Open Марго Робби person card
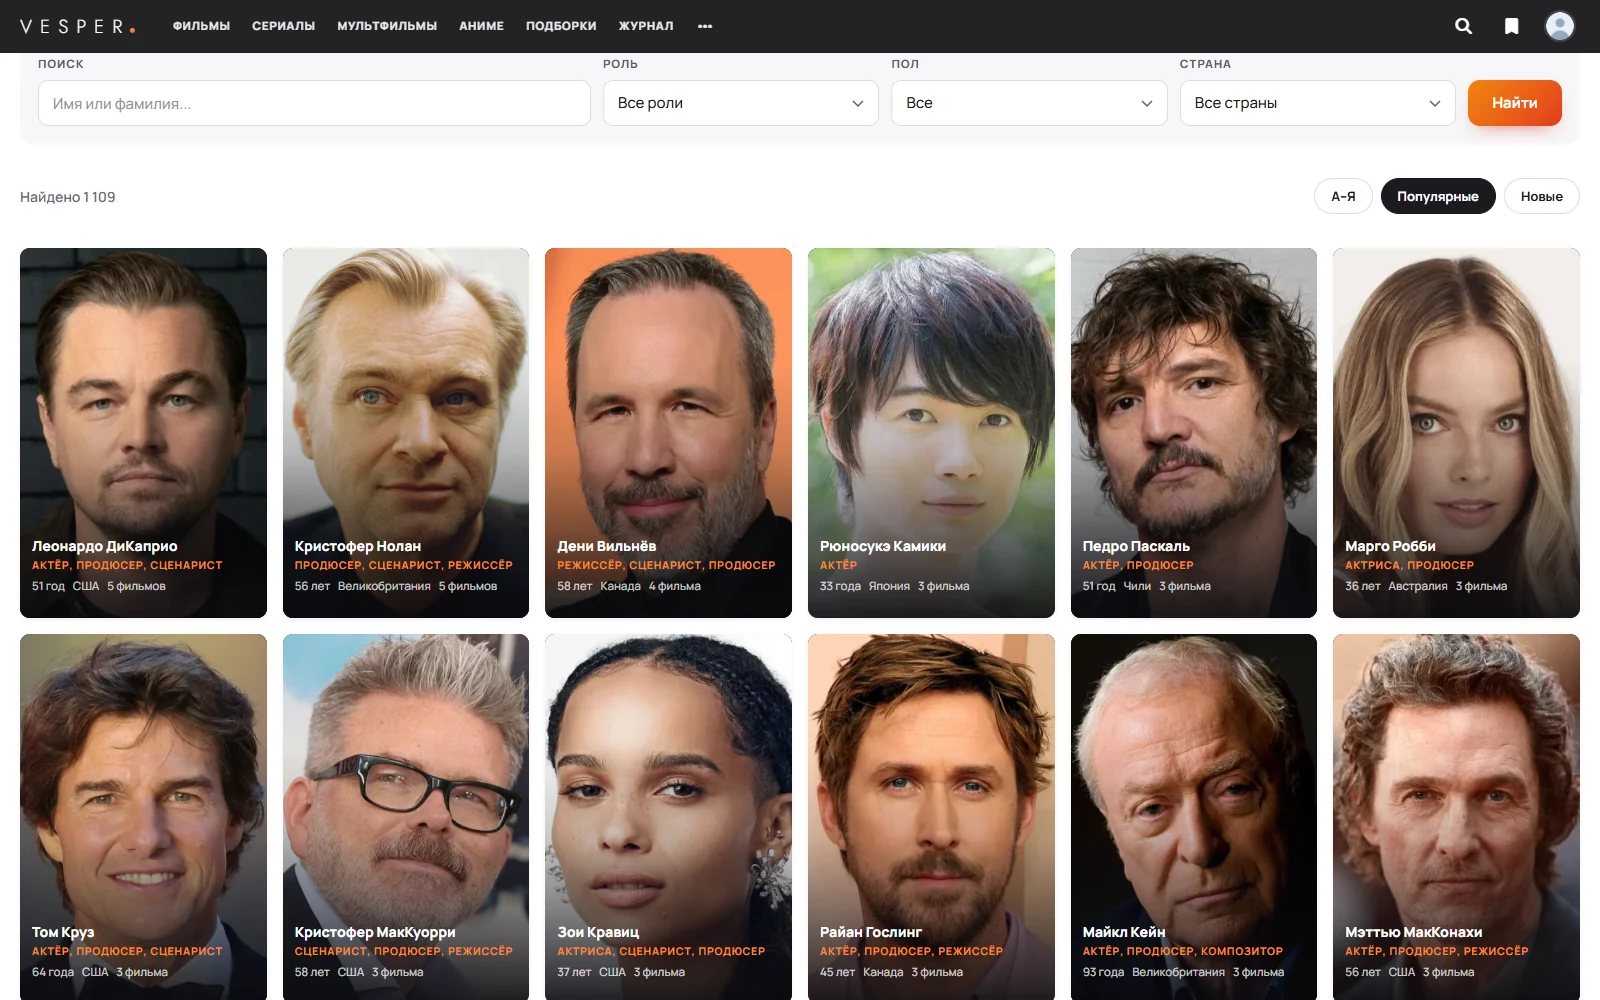 coord(1456,433)
